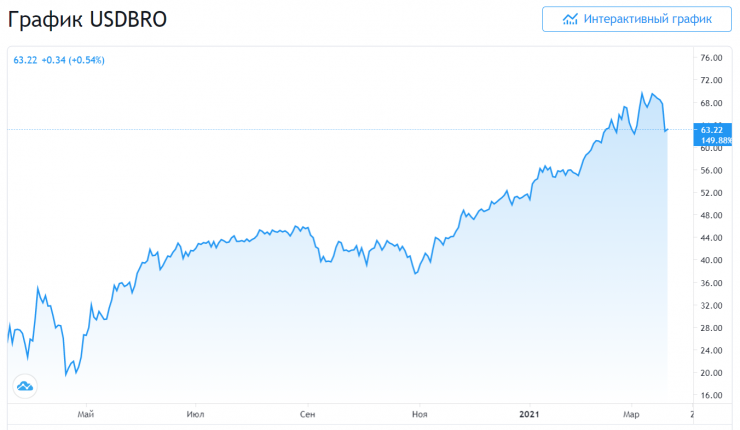Viewport: 740px width, 430px height.
Task: Click the 16.00 price axis label
Action: (x=712, y=395)
